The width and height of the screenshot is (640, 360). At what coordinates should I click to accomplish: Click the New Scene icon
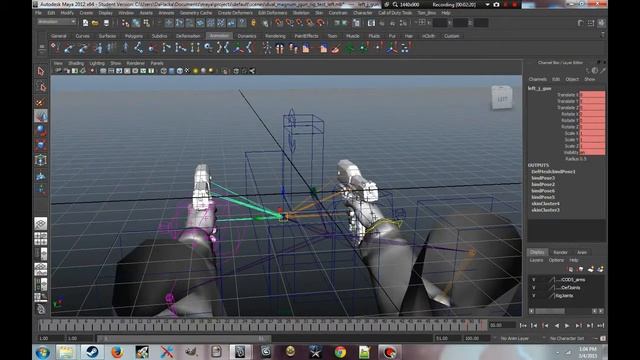[85, 23]
